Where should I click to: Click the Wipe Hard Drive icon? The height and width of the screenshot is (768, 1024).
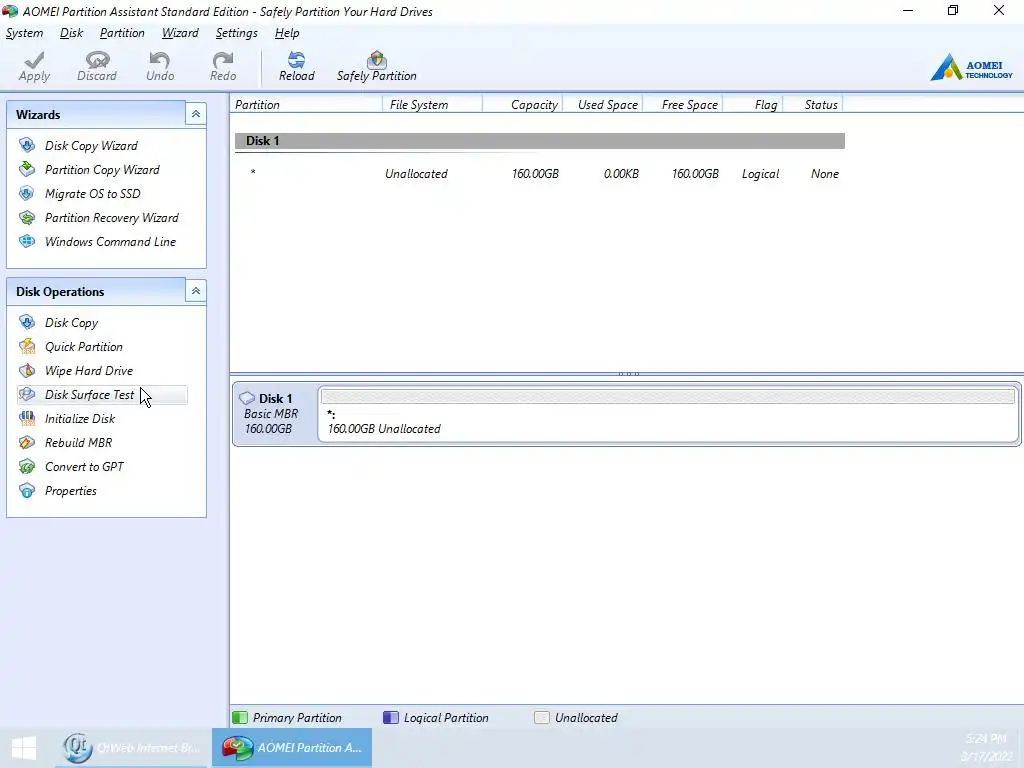tap(27, 370)
